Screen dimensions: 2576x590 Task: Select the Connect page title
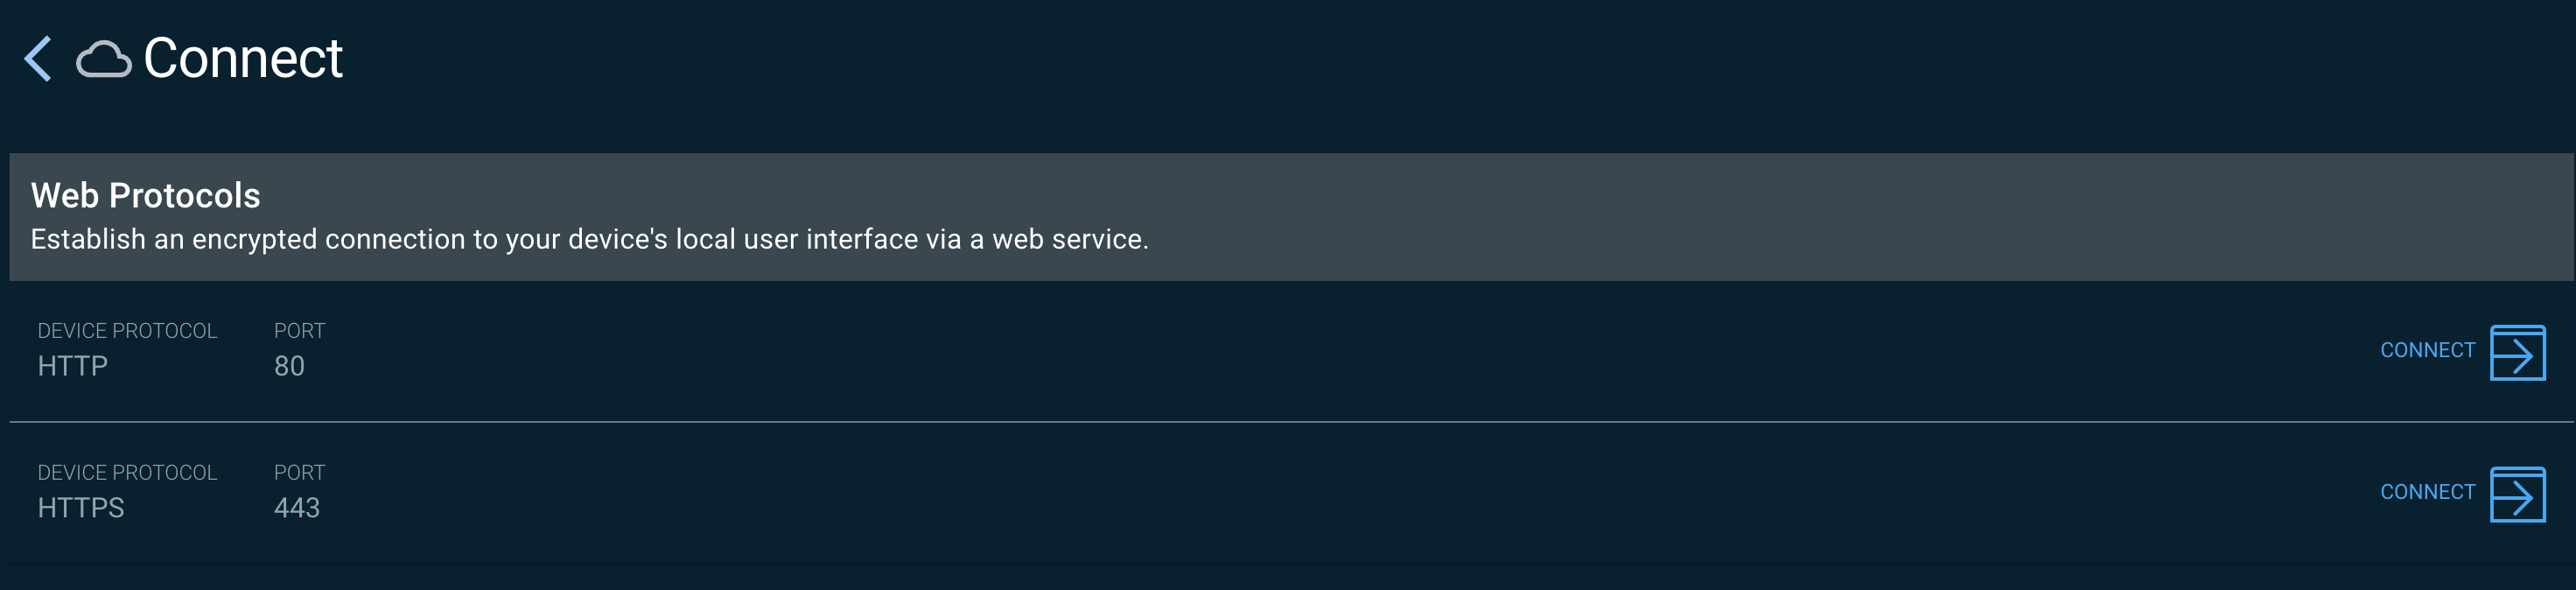243,58
